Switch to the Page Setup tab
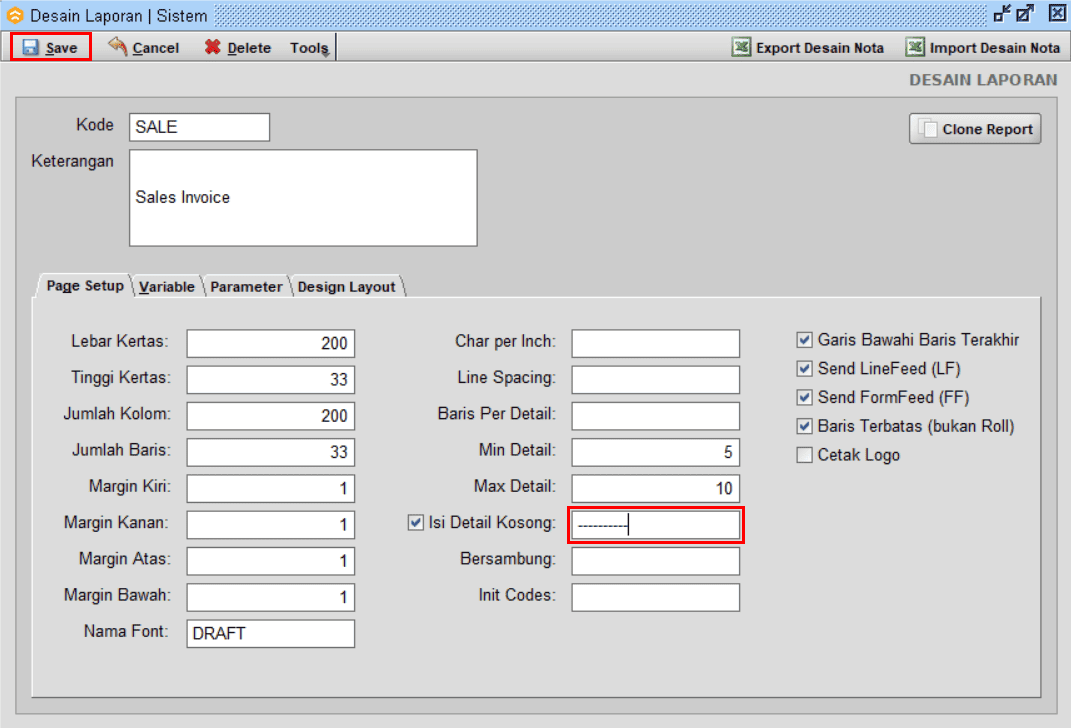This screenshot has height=728, width=1071. [85, 285]
